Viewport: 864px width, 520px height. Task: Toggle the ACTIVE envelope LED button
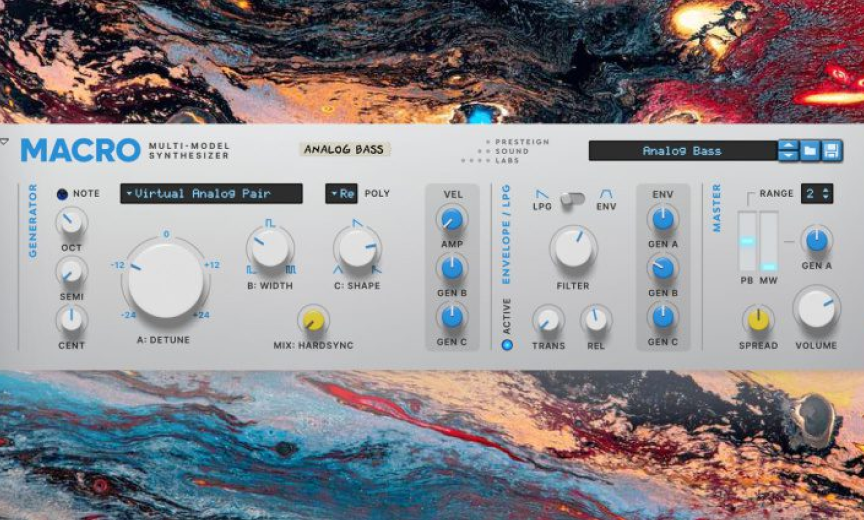coord(507,345)
